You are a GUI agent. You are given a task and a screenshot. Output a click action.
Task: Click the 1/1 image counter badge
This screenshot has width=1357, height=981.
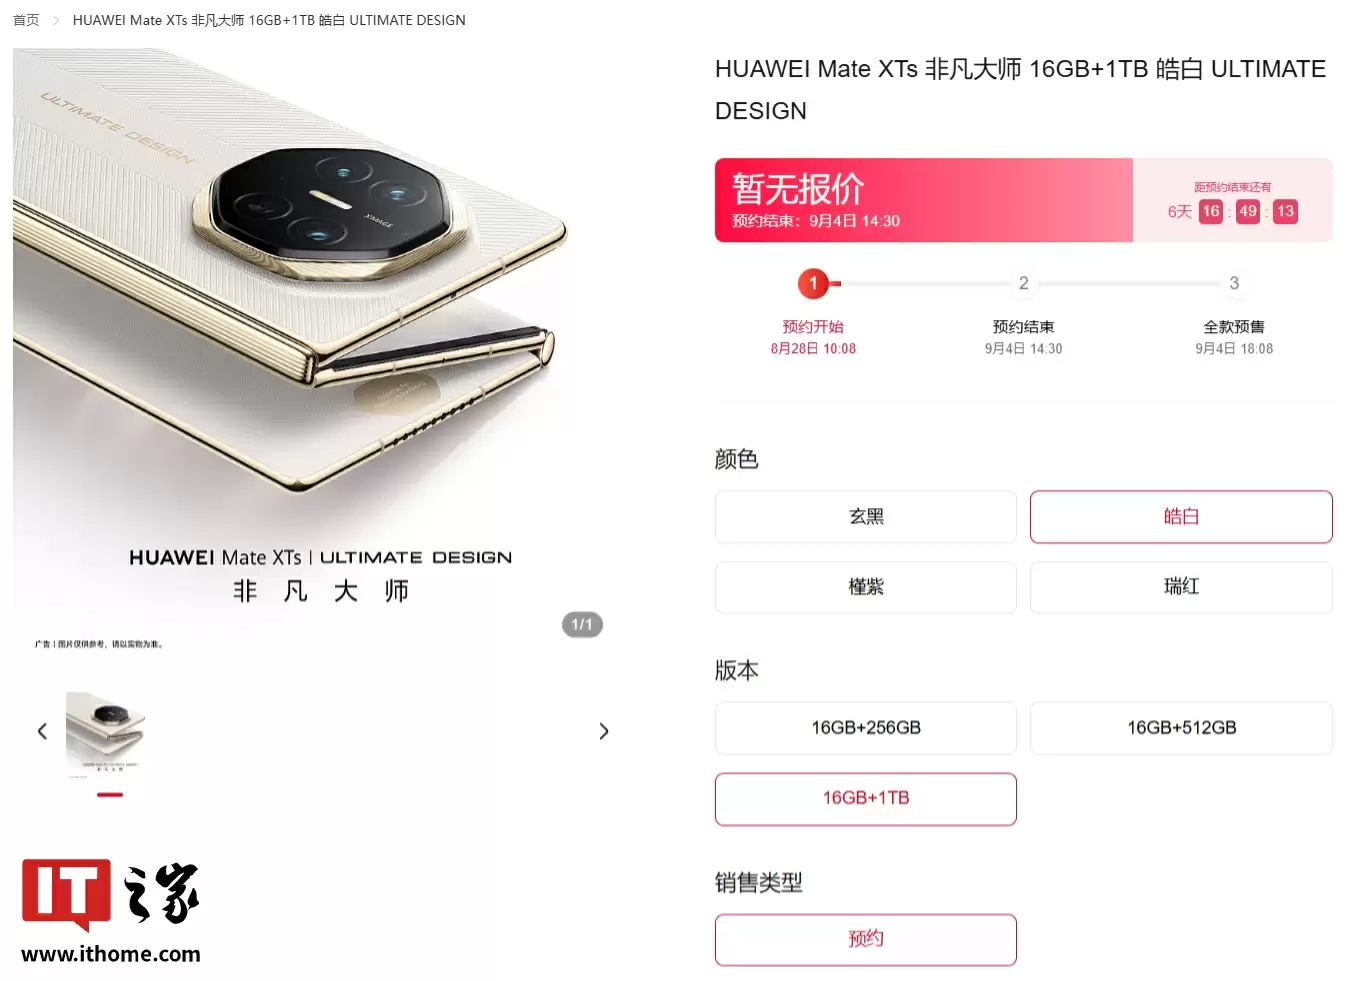(x=582, y=625)
